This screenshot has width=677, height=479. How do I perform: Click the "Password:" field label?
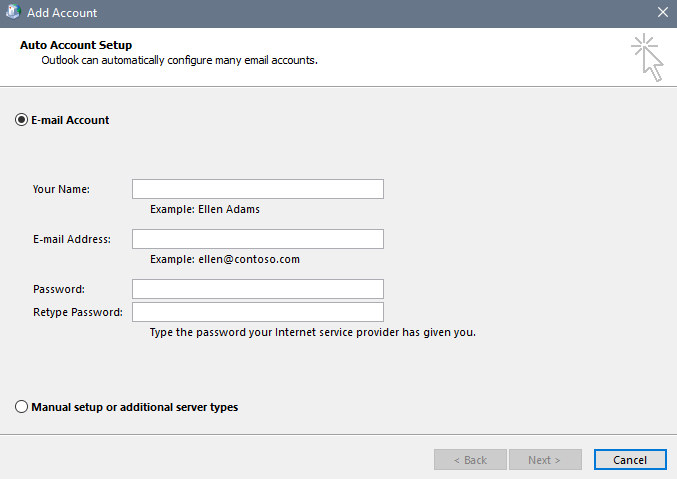[x=58, y=289]
